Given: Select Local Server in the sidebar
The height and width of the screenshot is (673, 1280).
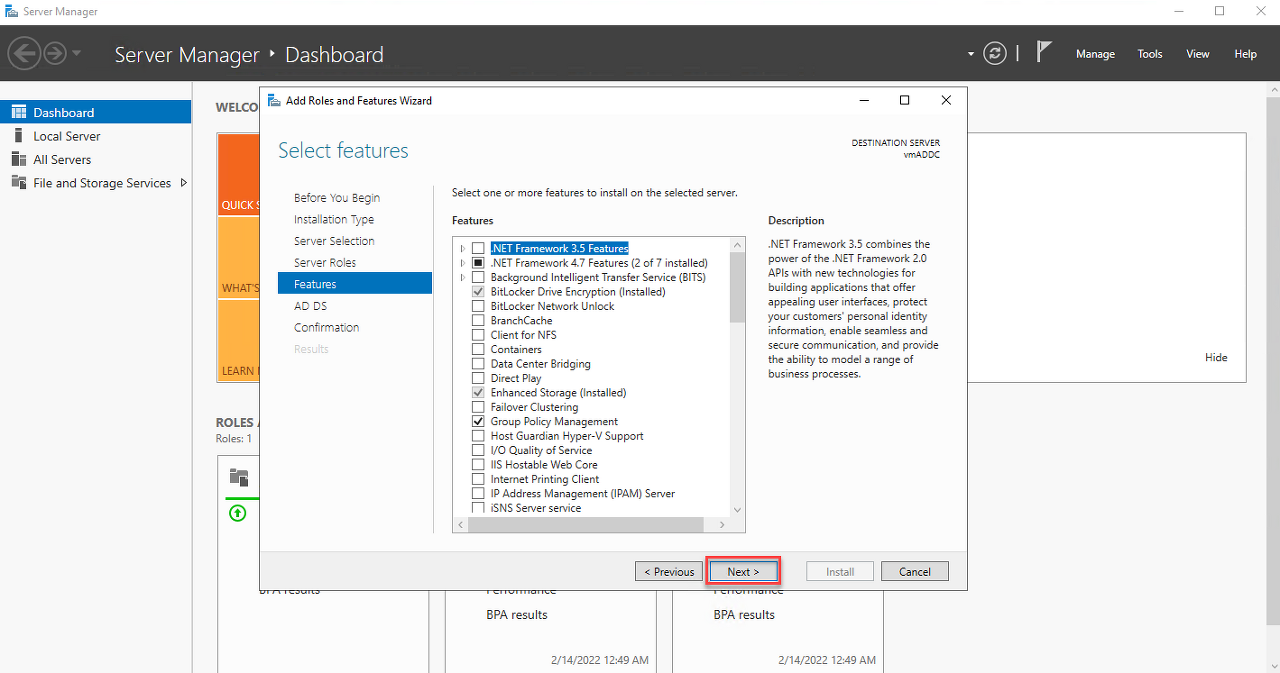Looking at the screenshot, I should pos(67,136).
